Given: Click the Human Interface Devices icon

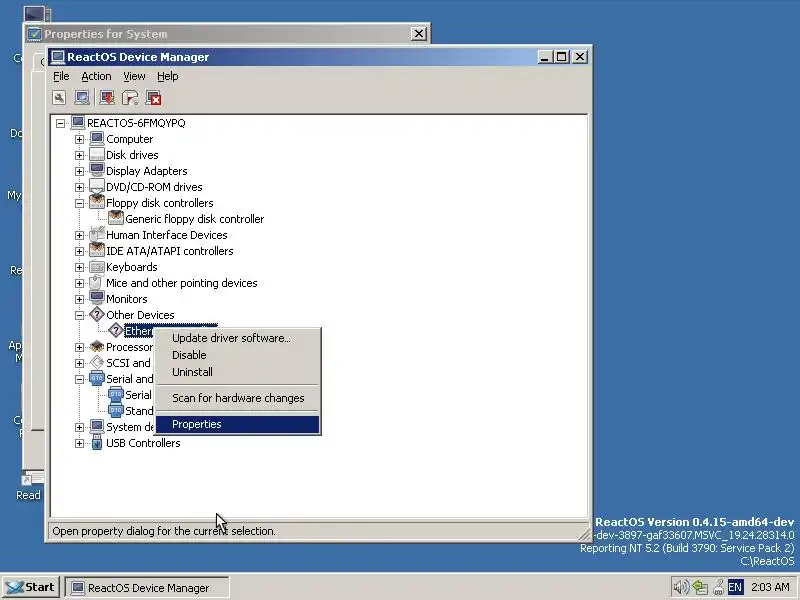Looking at the screenshot, I should [x=96, y=235].
